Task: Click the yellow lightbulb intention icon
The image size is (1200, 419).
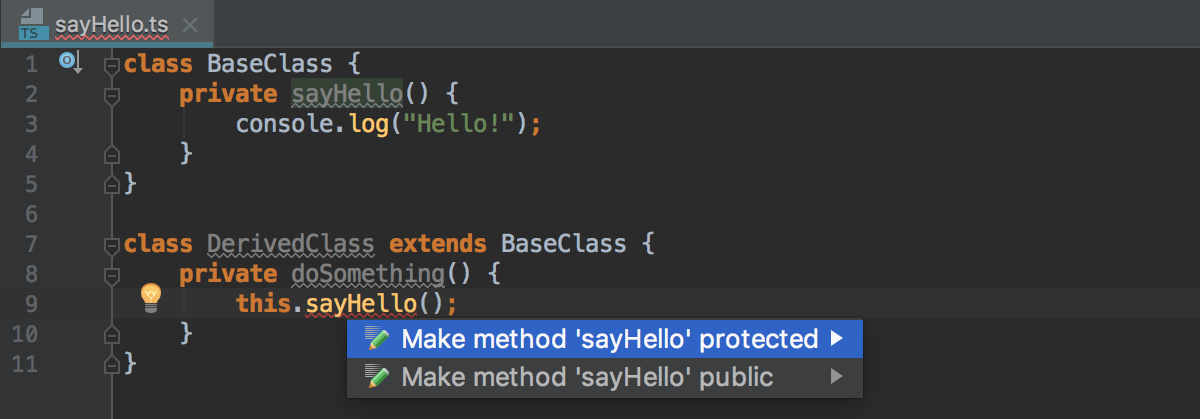Action: pos(150,297)
